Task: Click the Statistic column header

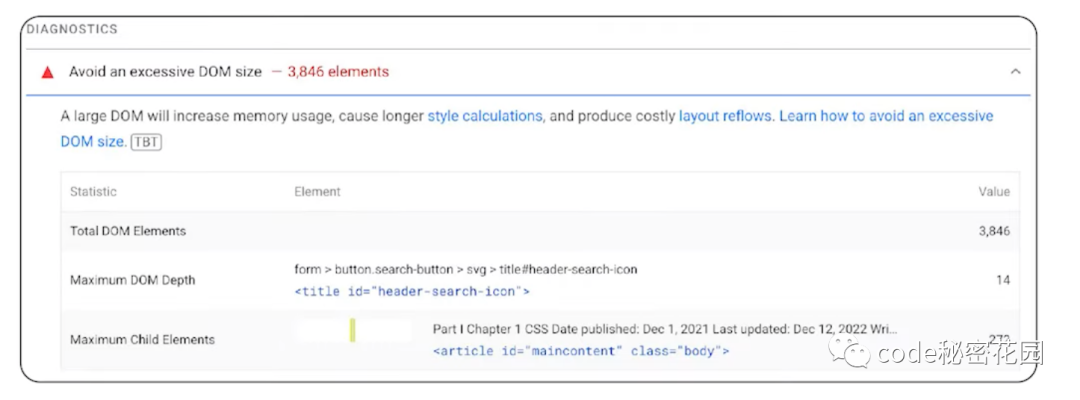Action: (x=93, y=191)
